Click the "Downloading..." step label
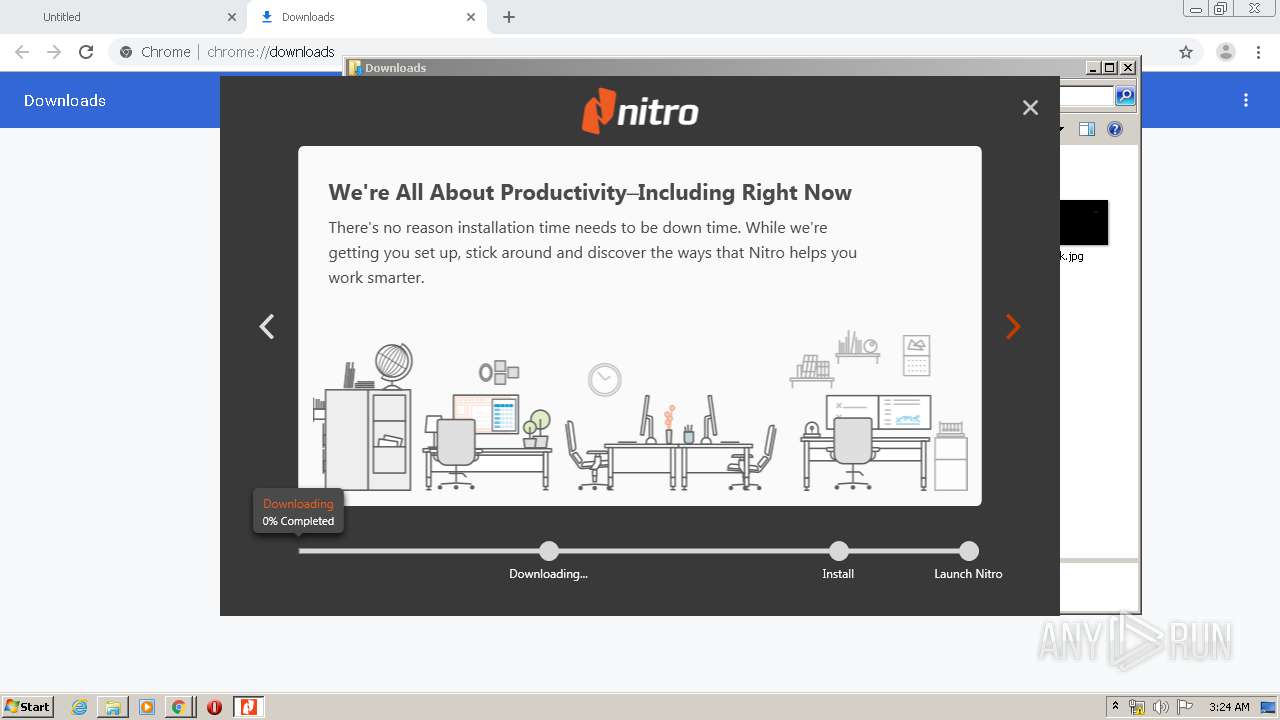 click(x=548, y=574)
